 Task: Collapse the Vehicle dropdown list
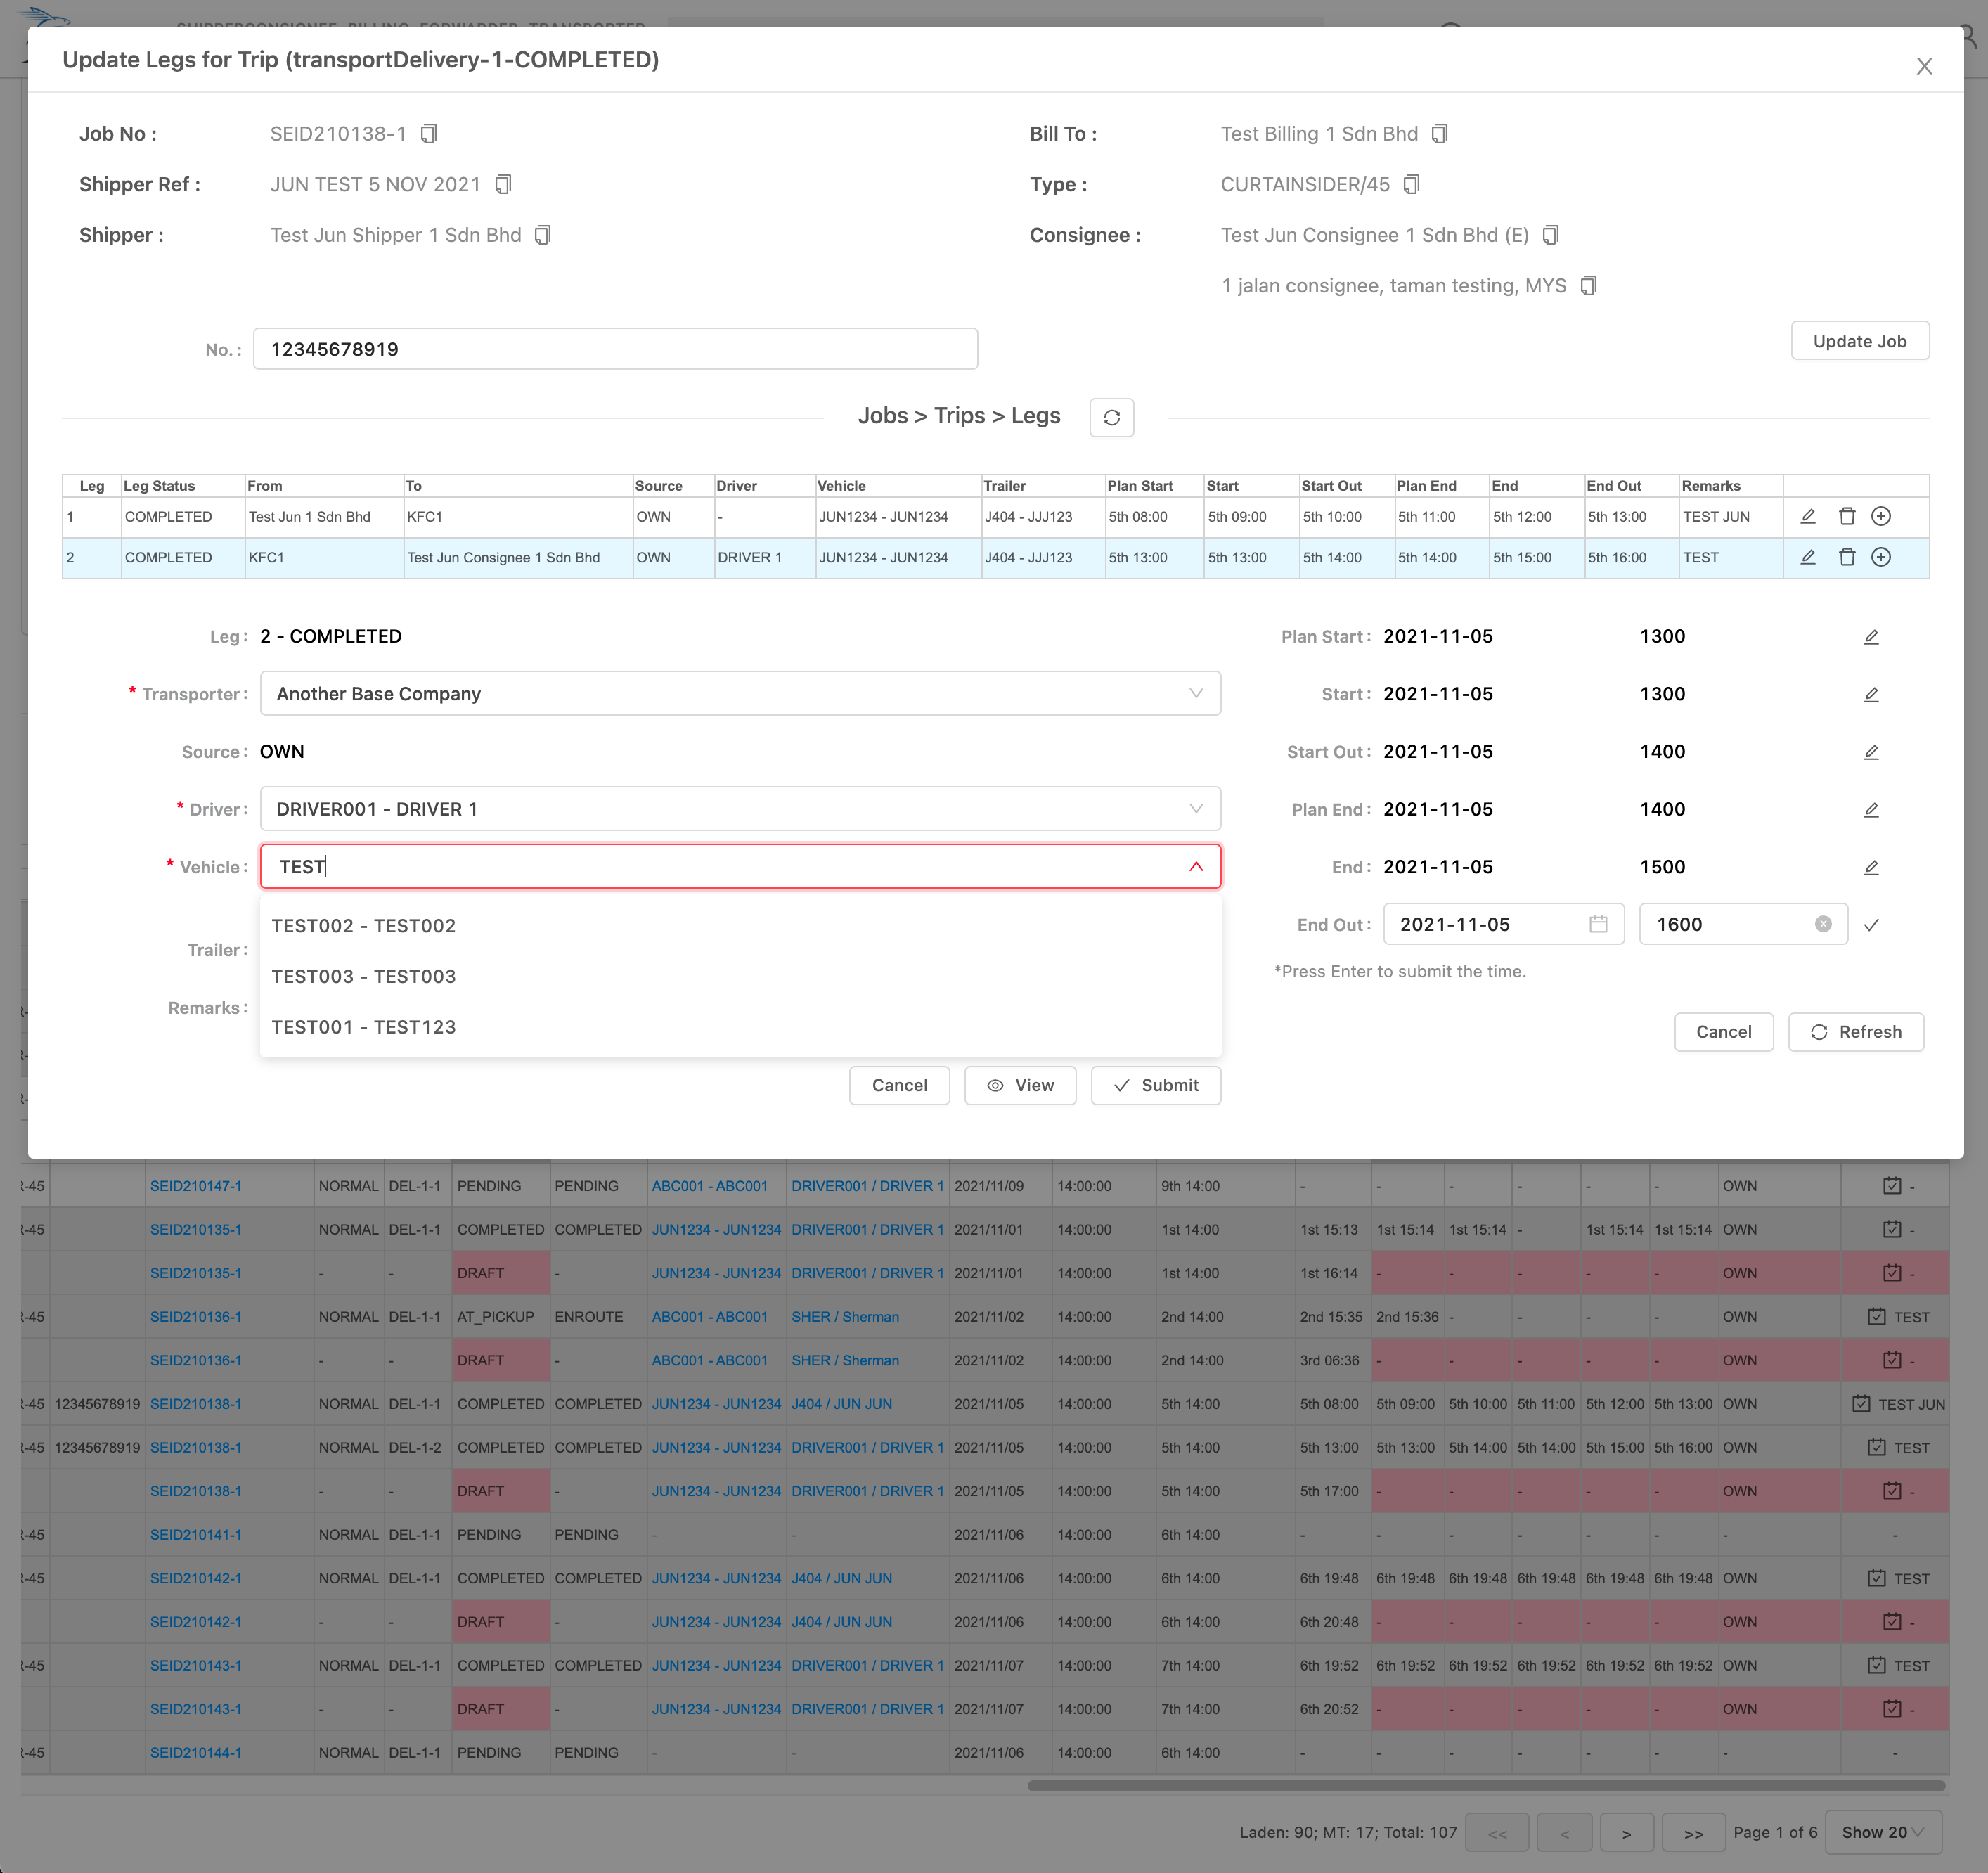click(1195, 866)
